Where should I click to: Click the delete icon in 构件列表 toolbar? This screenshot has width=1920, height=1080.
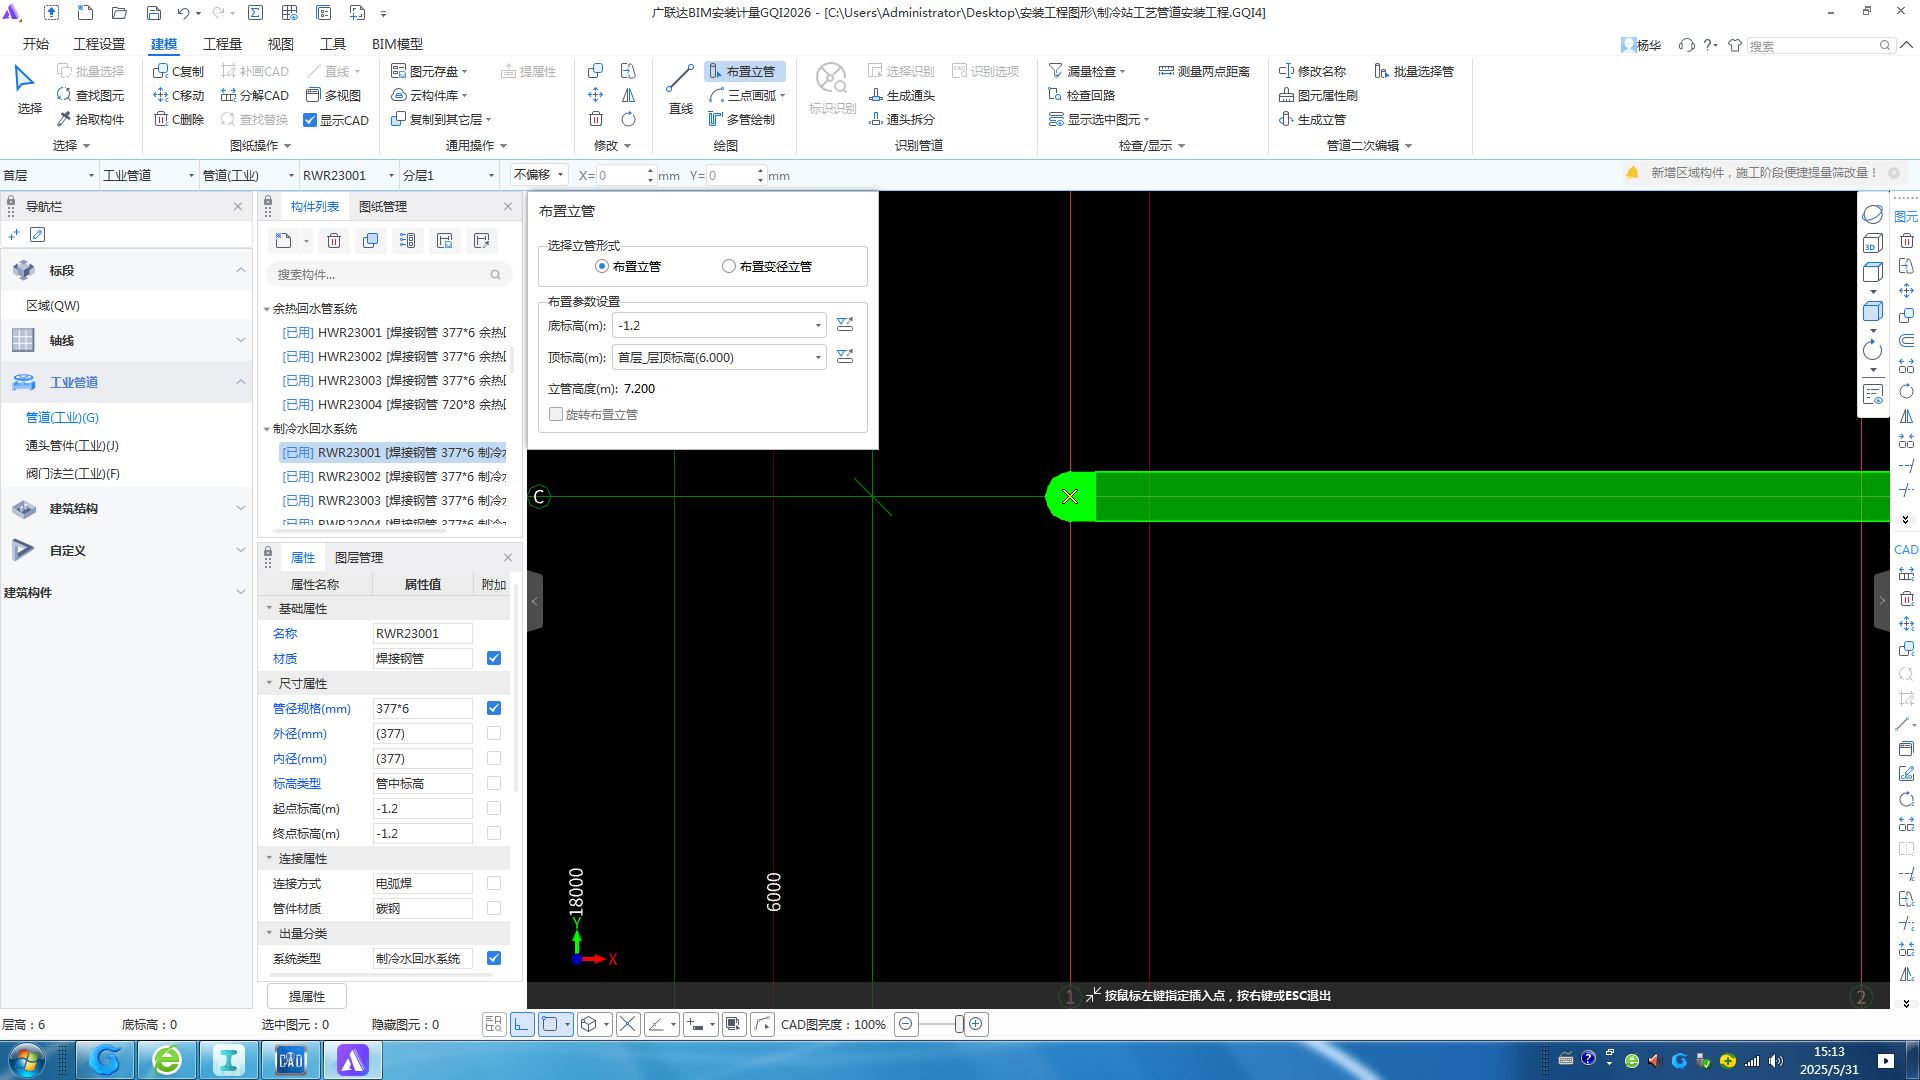click(x=334, y=241)
